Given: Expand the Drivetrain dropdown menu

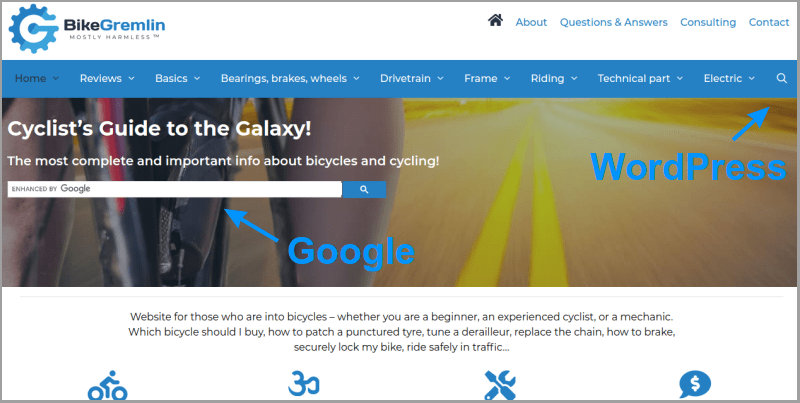Looking at the screenshot, I should (412, 79).
